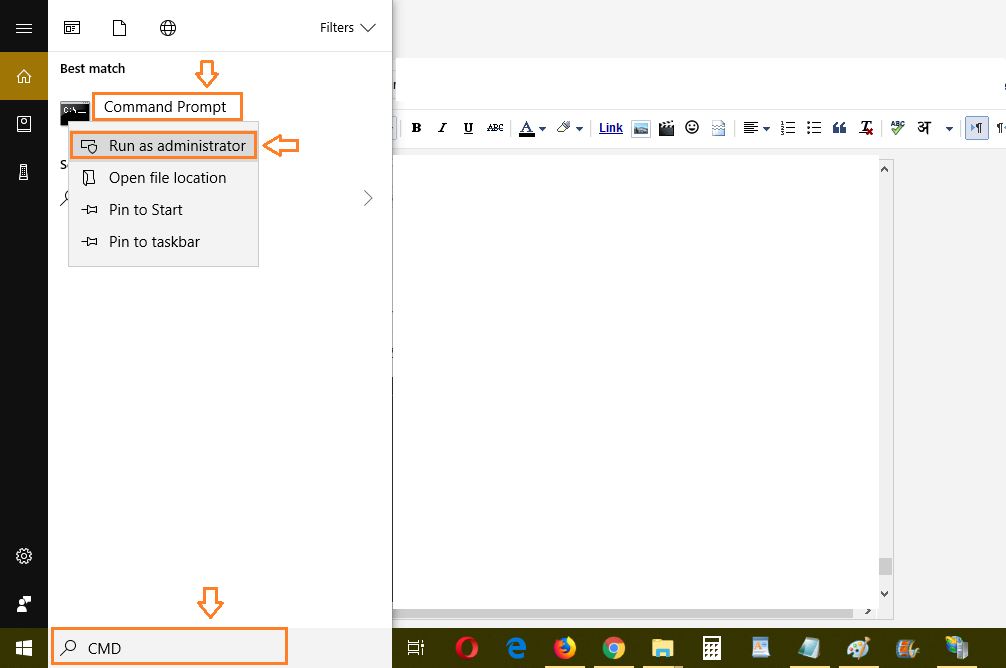Open Command Prompt best match result
Screen dimensions: 1006x668
coord(165,107)
